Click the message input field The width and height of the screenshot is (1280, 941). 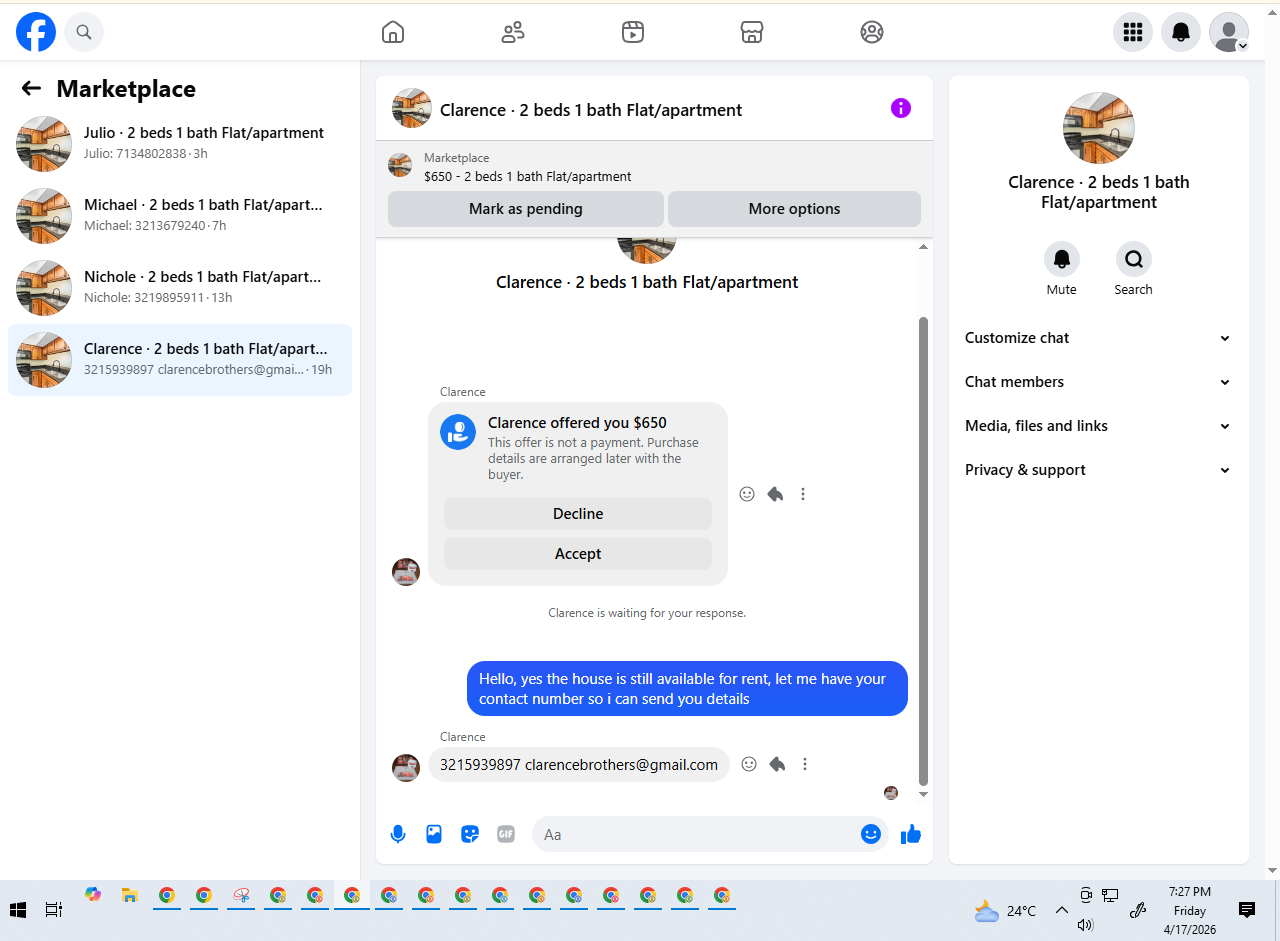tap(695, 834)
